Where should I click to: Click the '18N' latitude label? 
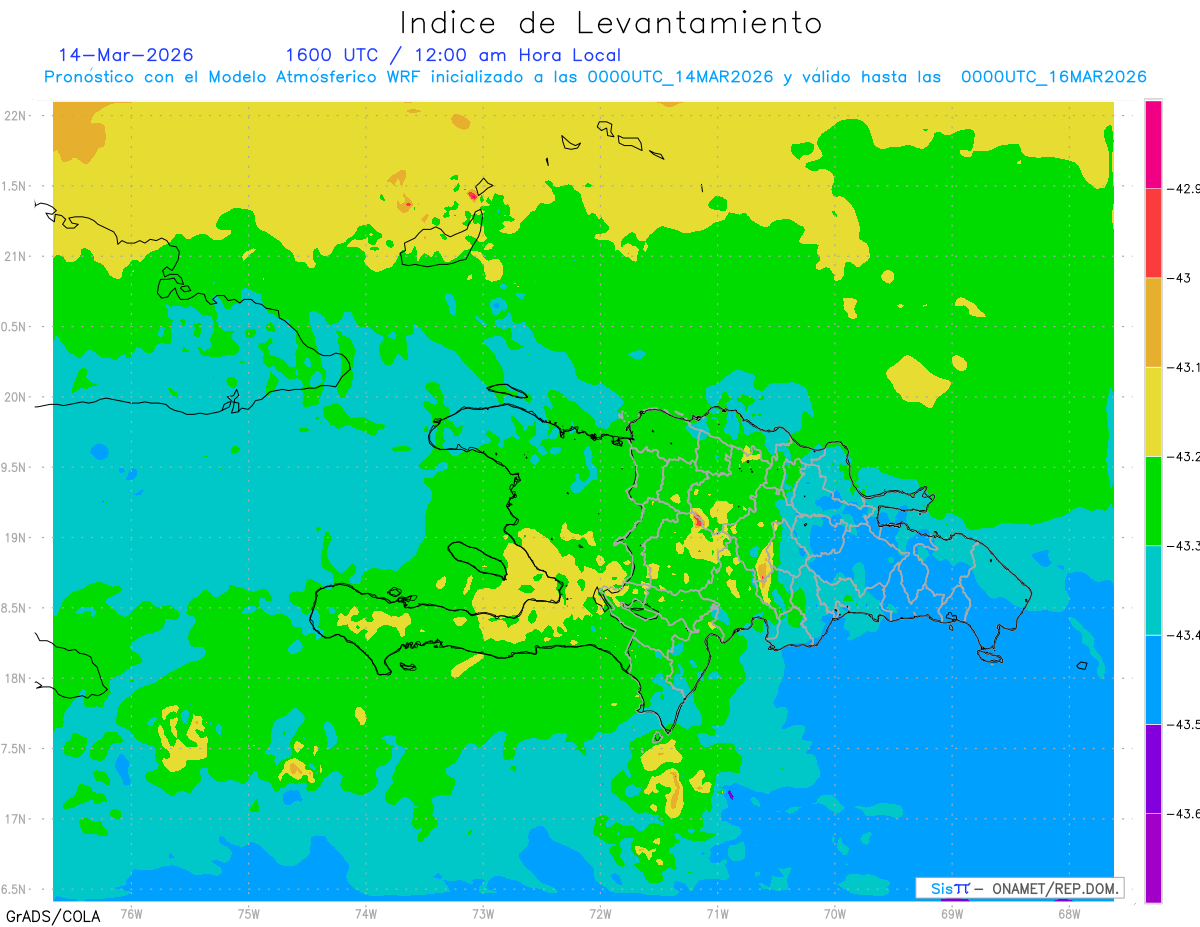coord(16,678)
